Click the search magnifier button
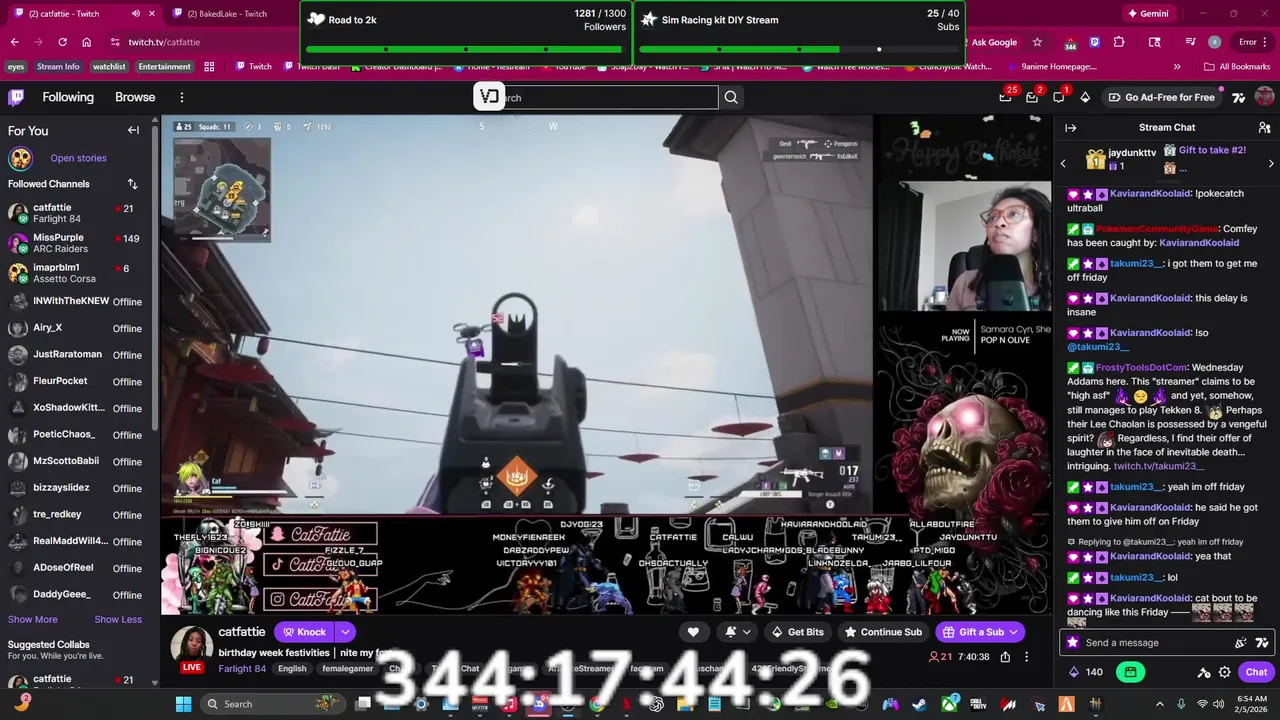Image resolution: width=1280 pixels, height=720 pixels. click(731, 97)
